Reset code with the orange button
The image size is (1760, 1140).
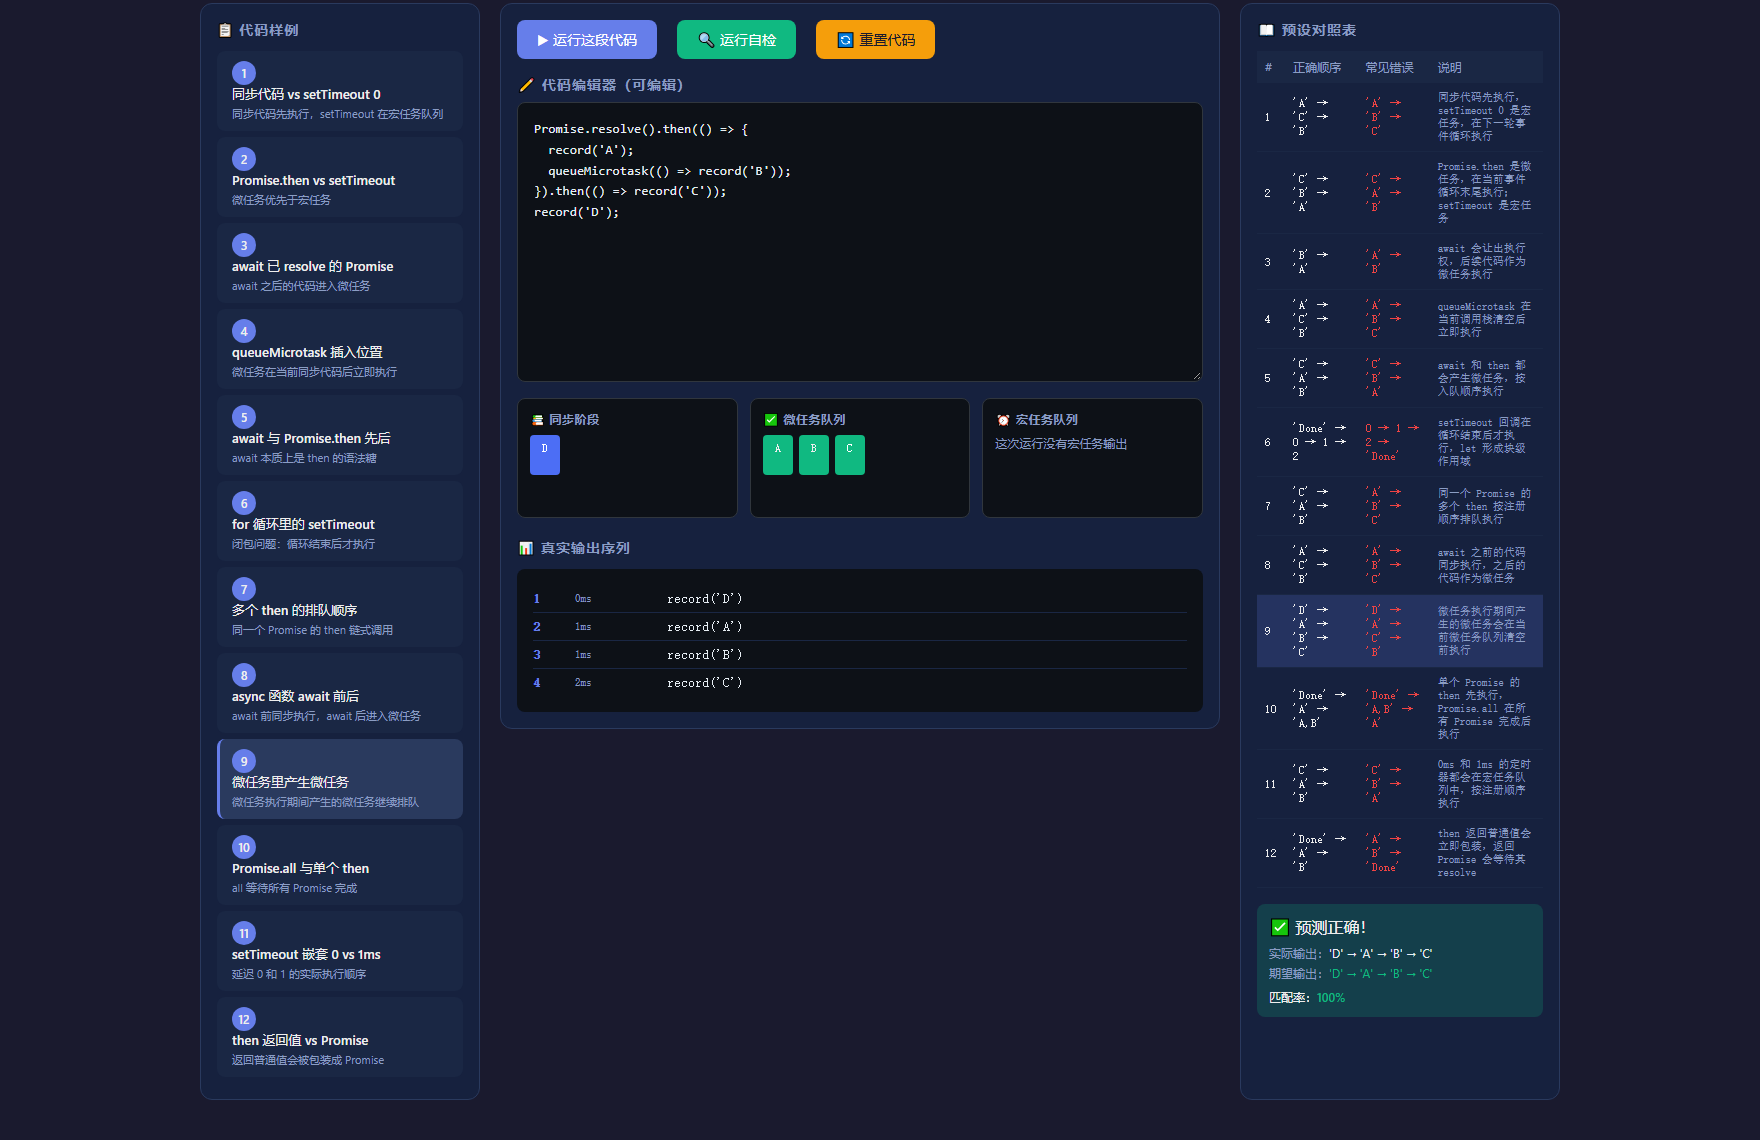tap(875, 40)
